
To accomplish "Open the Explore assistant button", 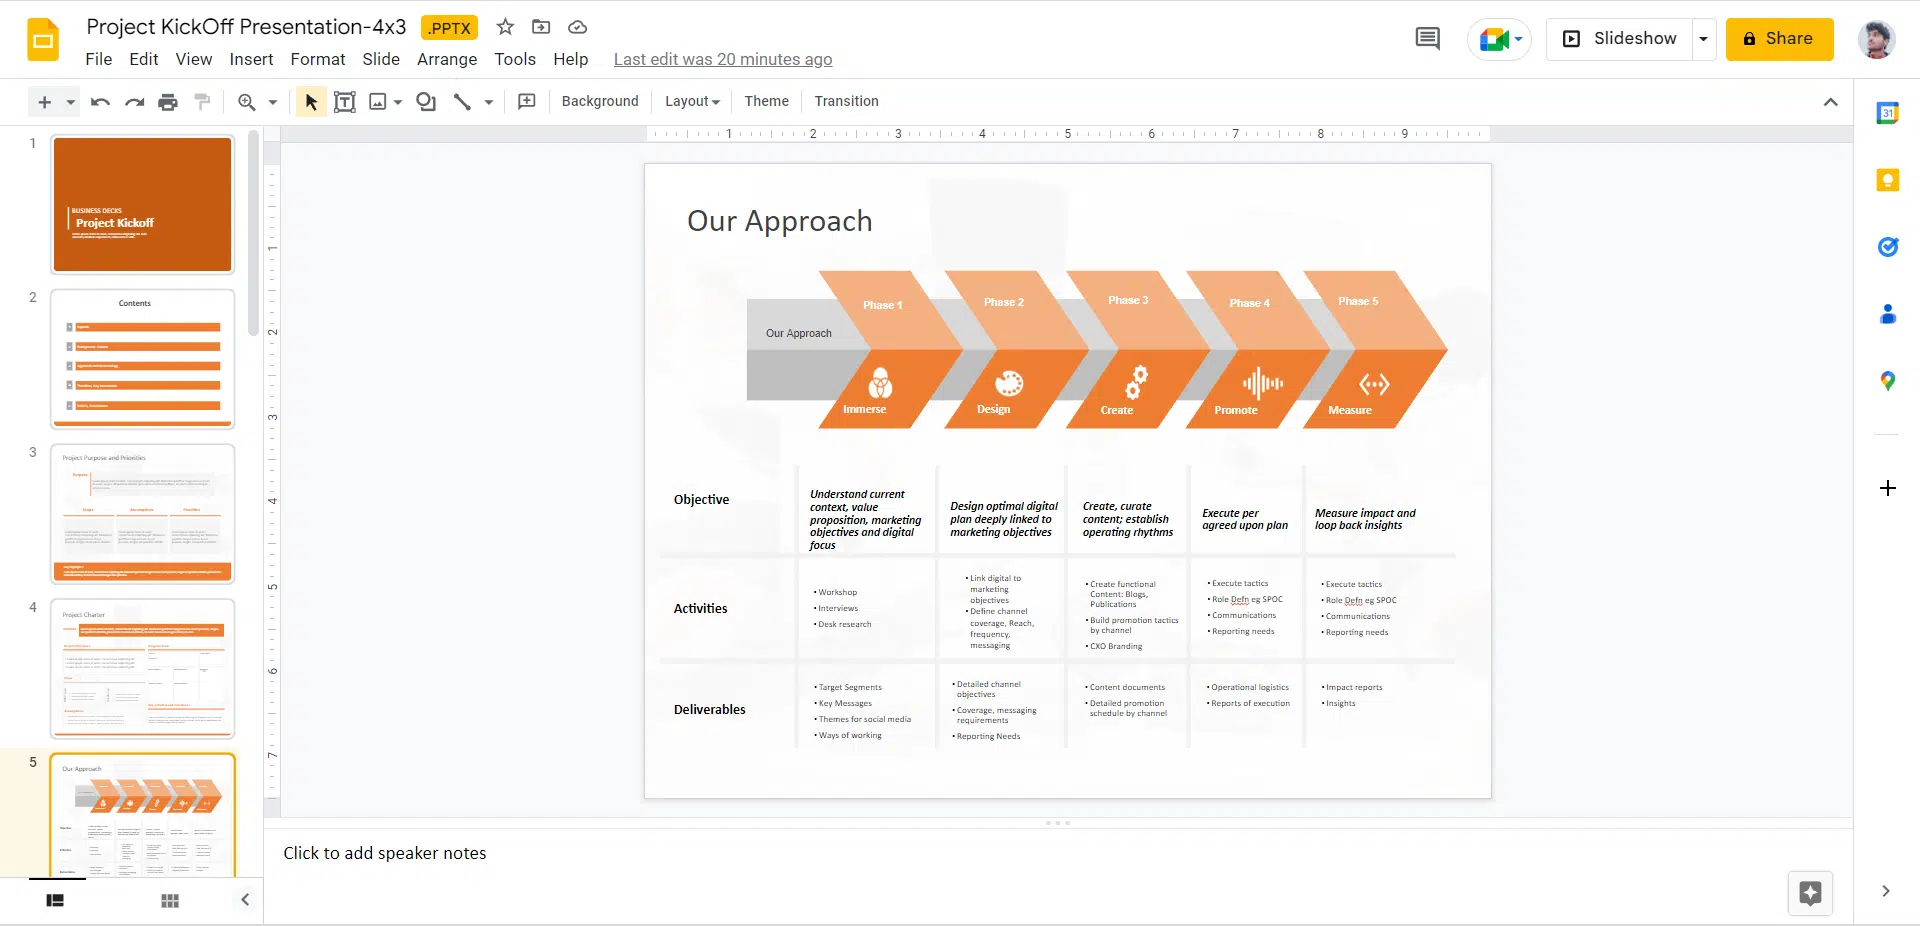I will click(x=1810, y=893).
